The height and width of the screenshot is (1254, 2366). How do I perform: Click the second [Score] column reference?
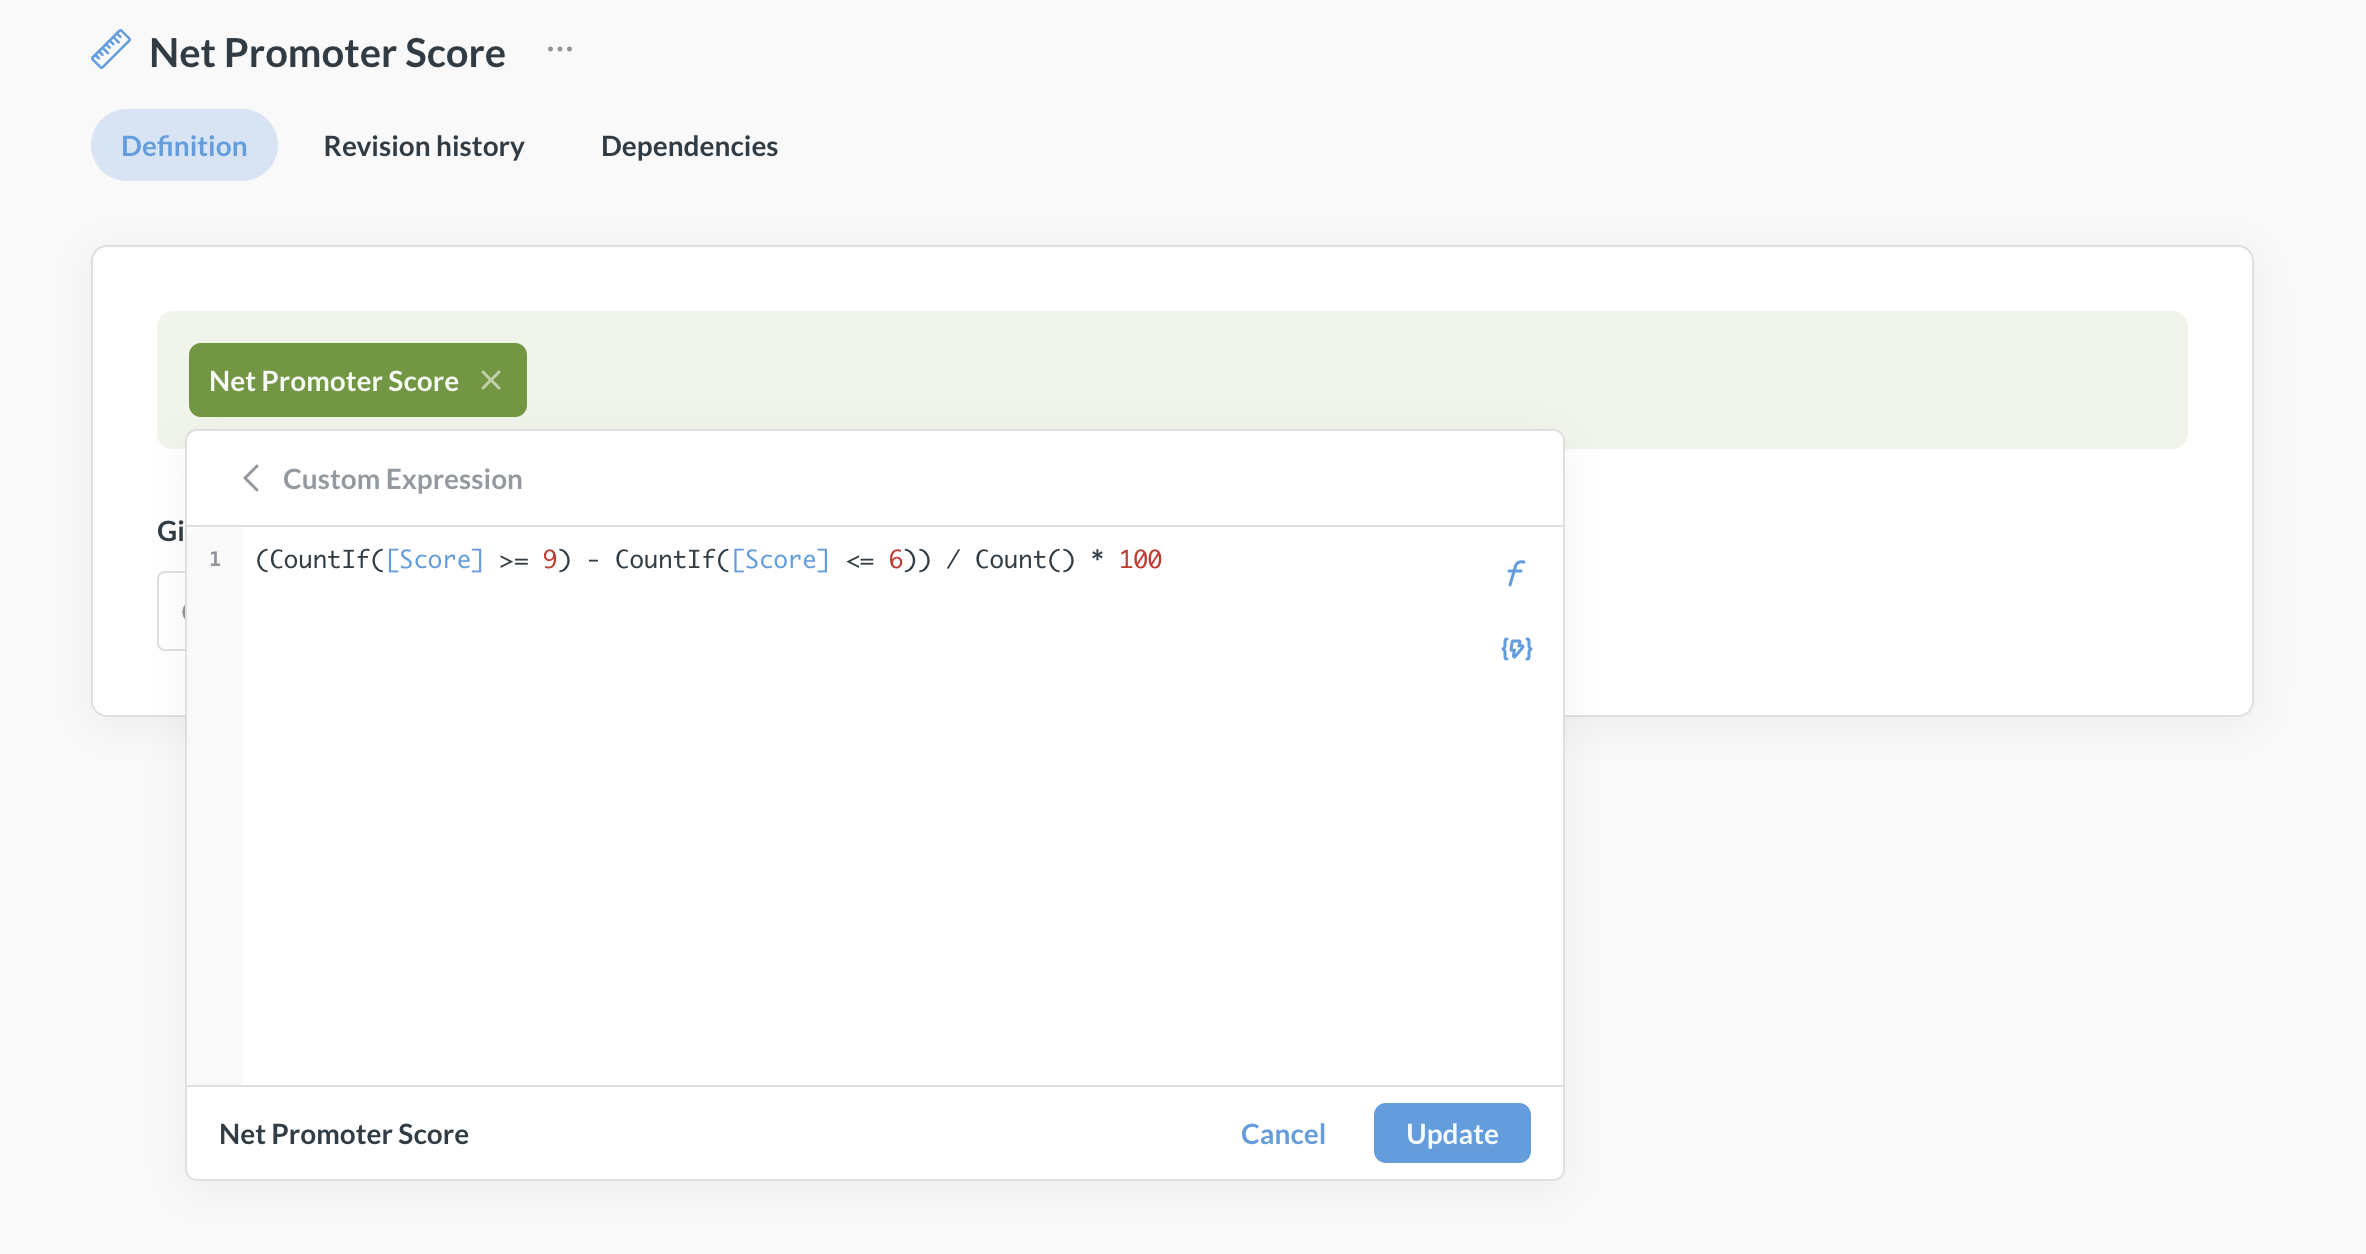coord(780,560)
